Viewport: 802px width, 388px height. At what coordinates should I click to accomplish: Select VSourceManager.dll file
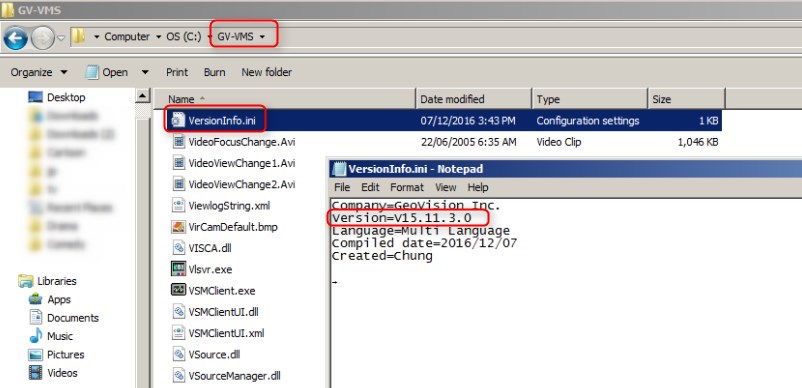[x=234, y=376]
